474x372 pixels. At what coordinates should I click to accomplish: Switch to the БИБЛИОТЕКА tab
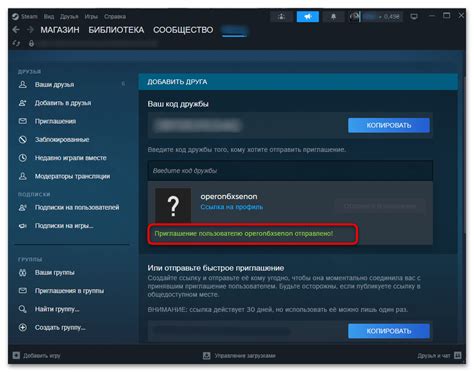pyautogui.click(x=116, y=30)
